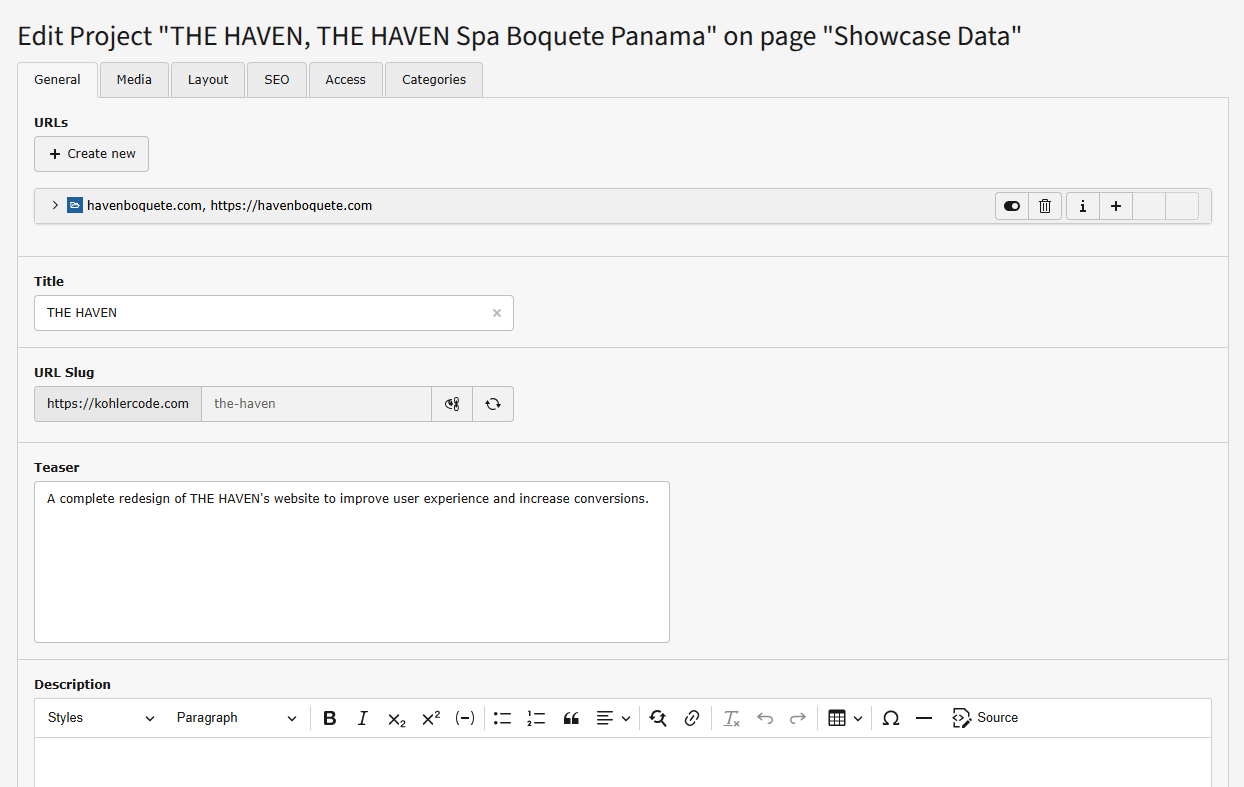Add new URL record after havenboquete.com
This screenshot has height=787, width=1244.
click(1116, 206)
